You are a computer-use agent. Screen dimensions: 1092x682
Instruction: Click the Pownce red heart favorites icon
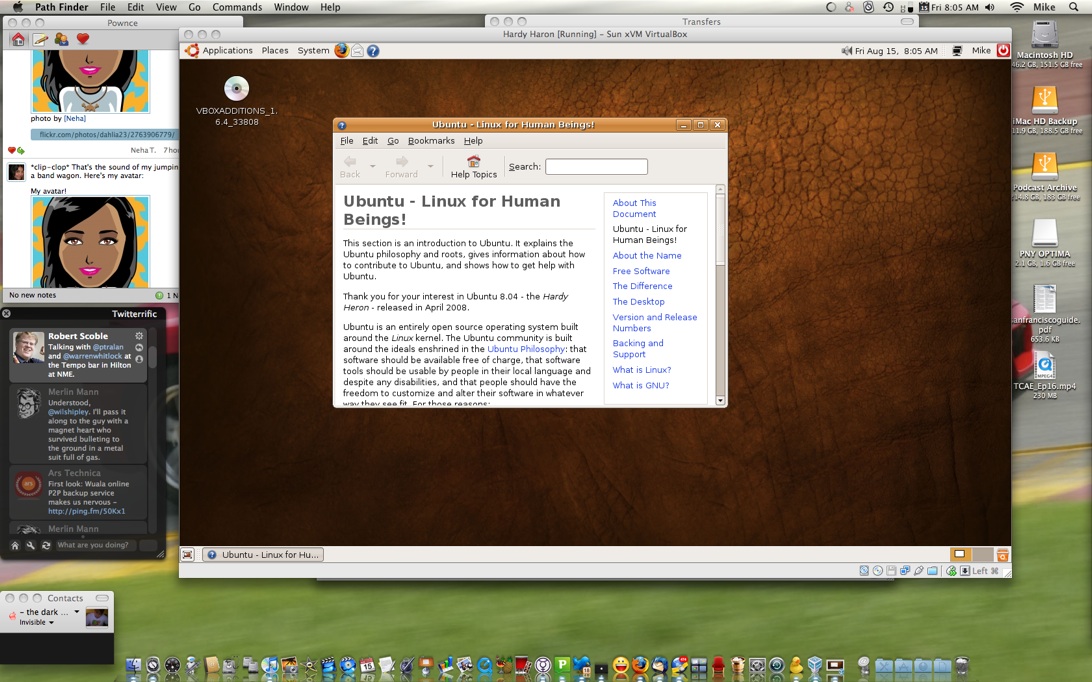83,40
